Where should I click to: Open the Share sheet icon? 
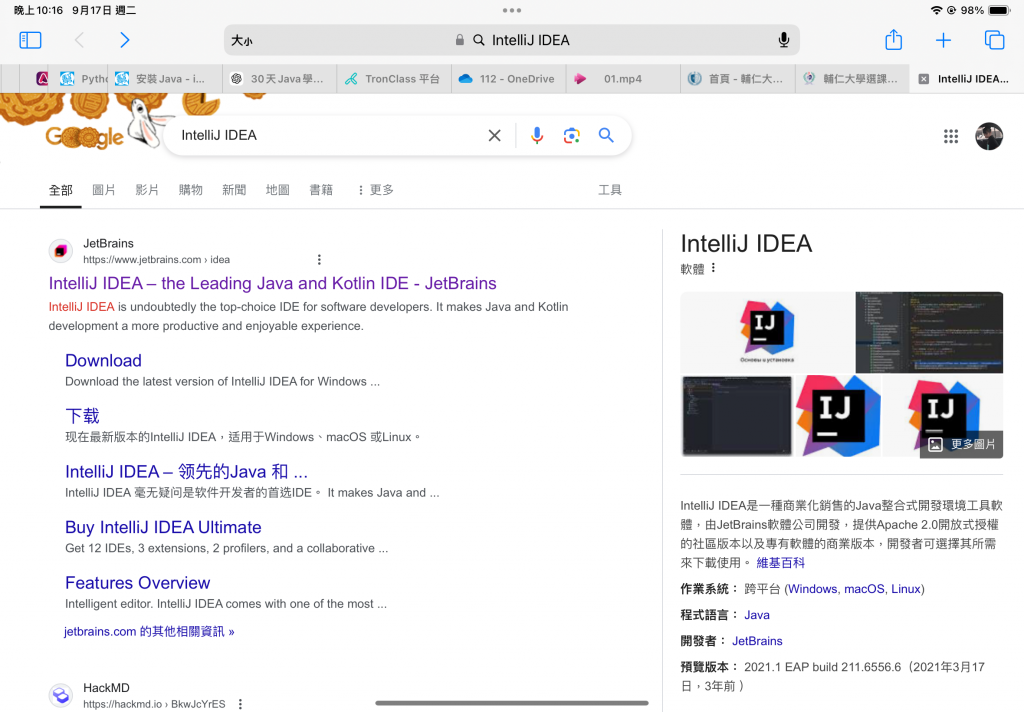(893, 40)
